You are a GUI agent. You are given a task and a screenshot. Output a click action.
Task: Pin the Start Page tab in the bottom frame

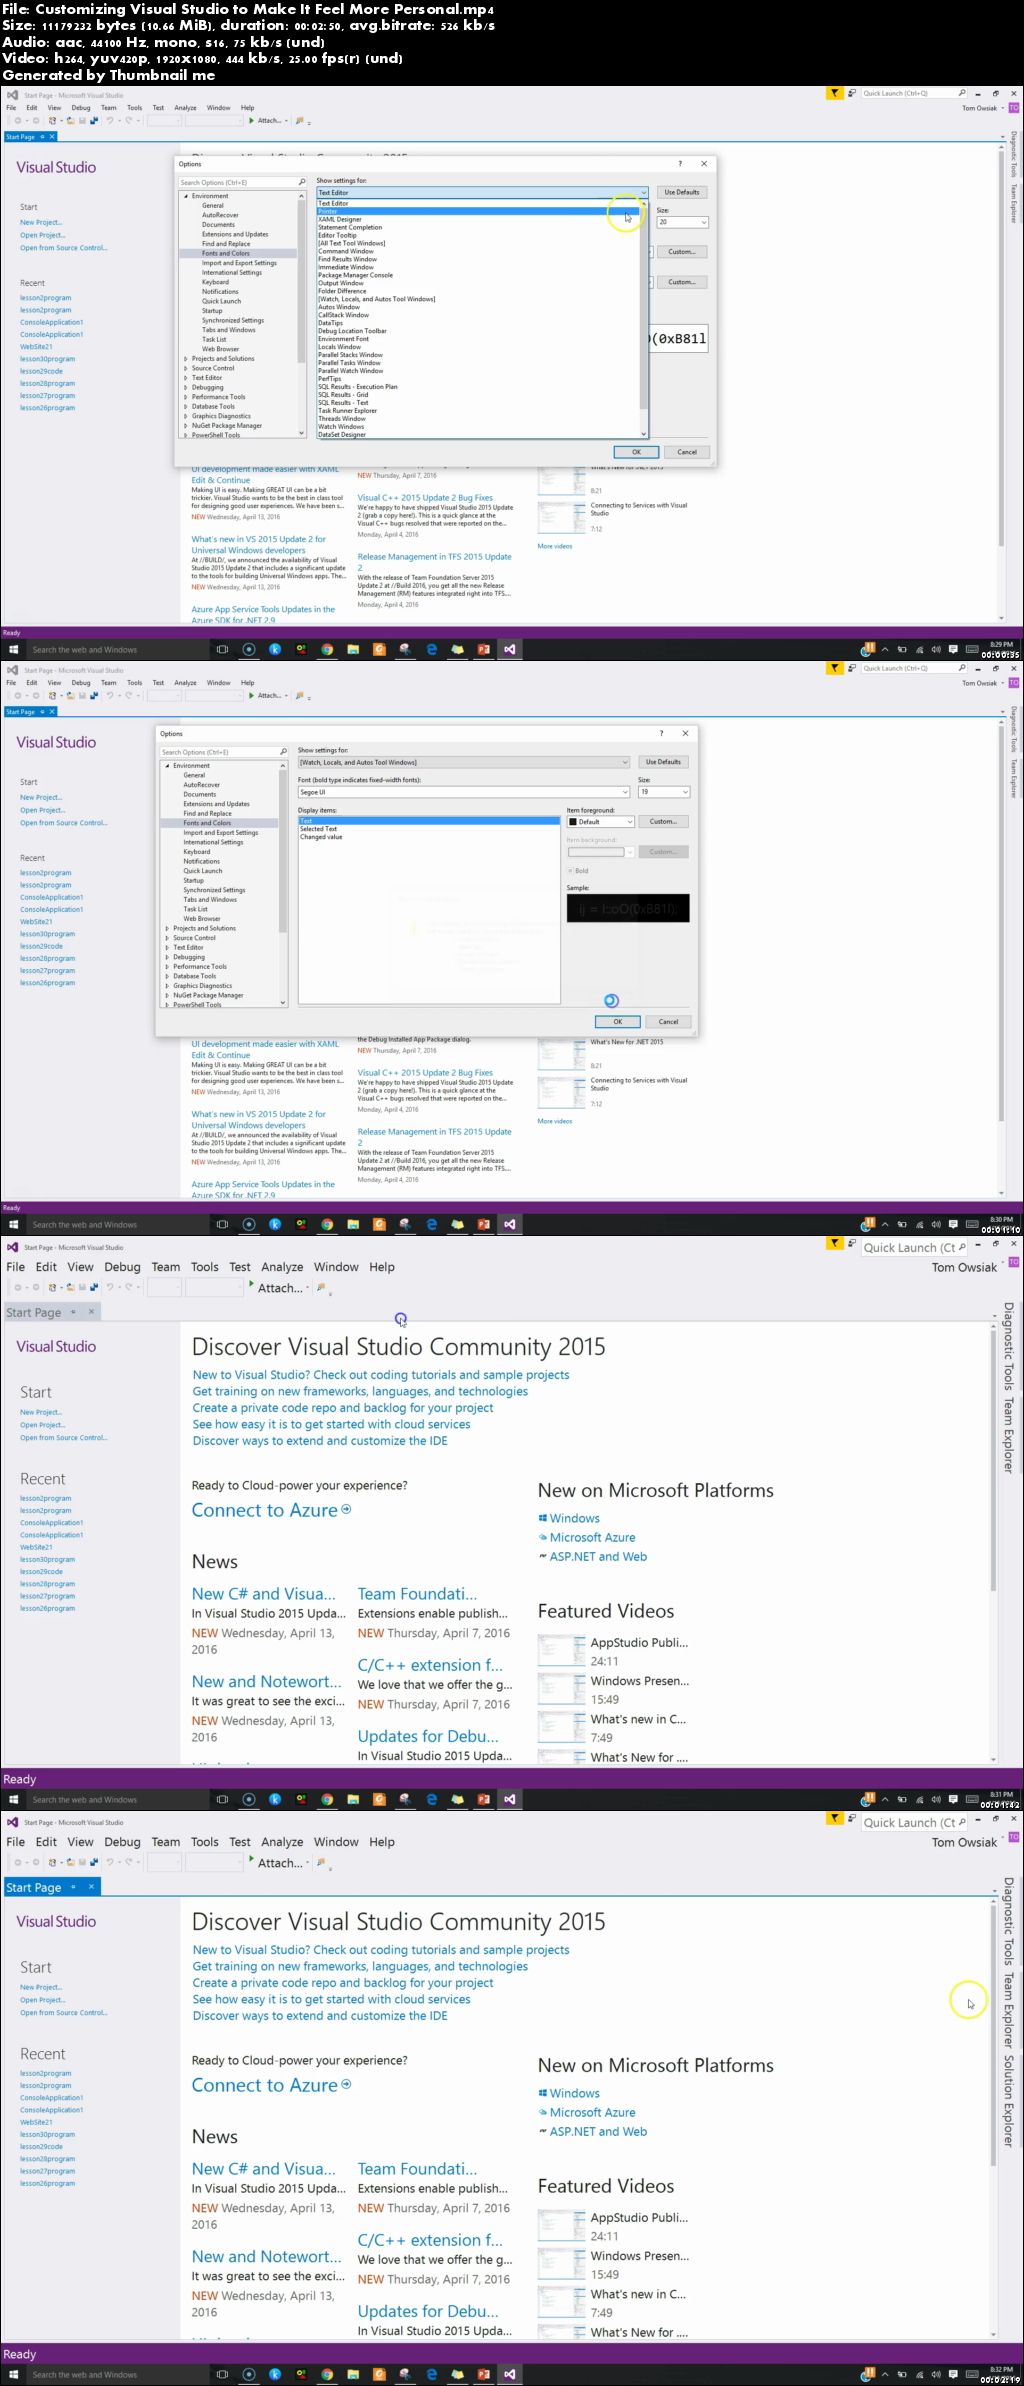(x=73, y=1887)
